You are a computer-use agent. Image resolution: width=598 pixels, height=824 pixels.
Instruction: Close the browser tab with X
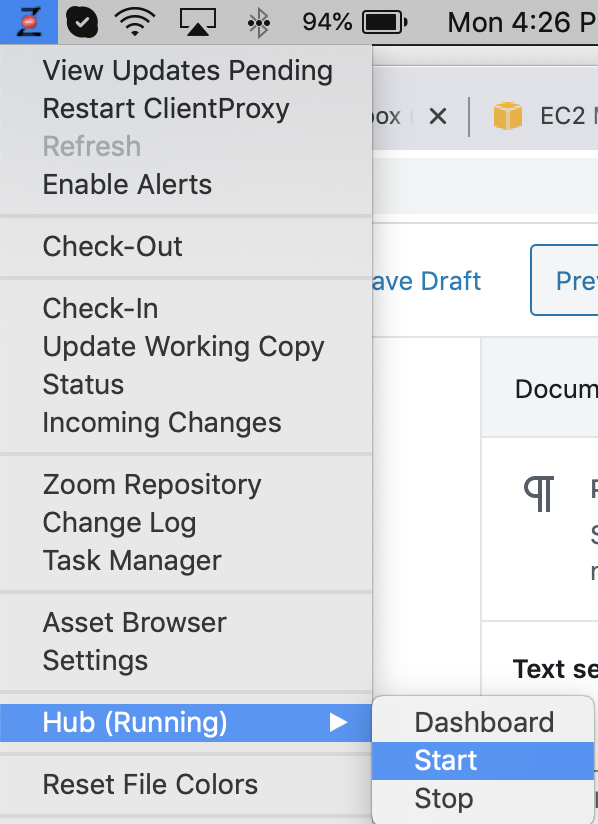coord(438,116)
